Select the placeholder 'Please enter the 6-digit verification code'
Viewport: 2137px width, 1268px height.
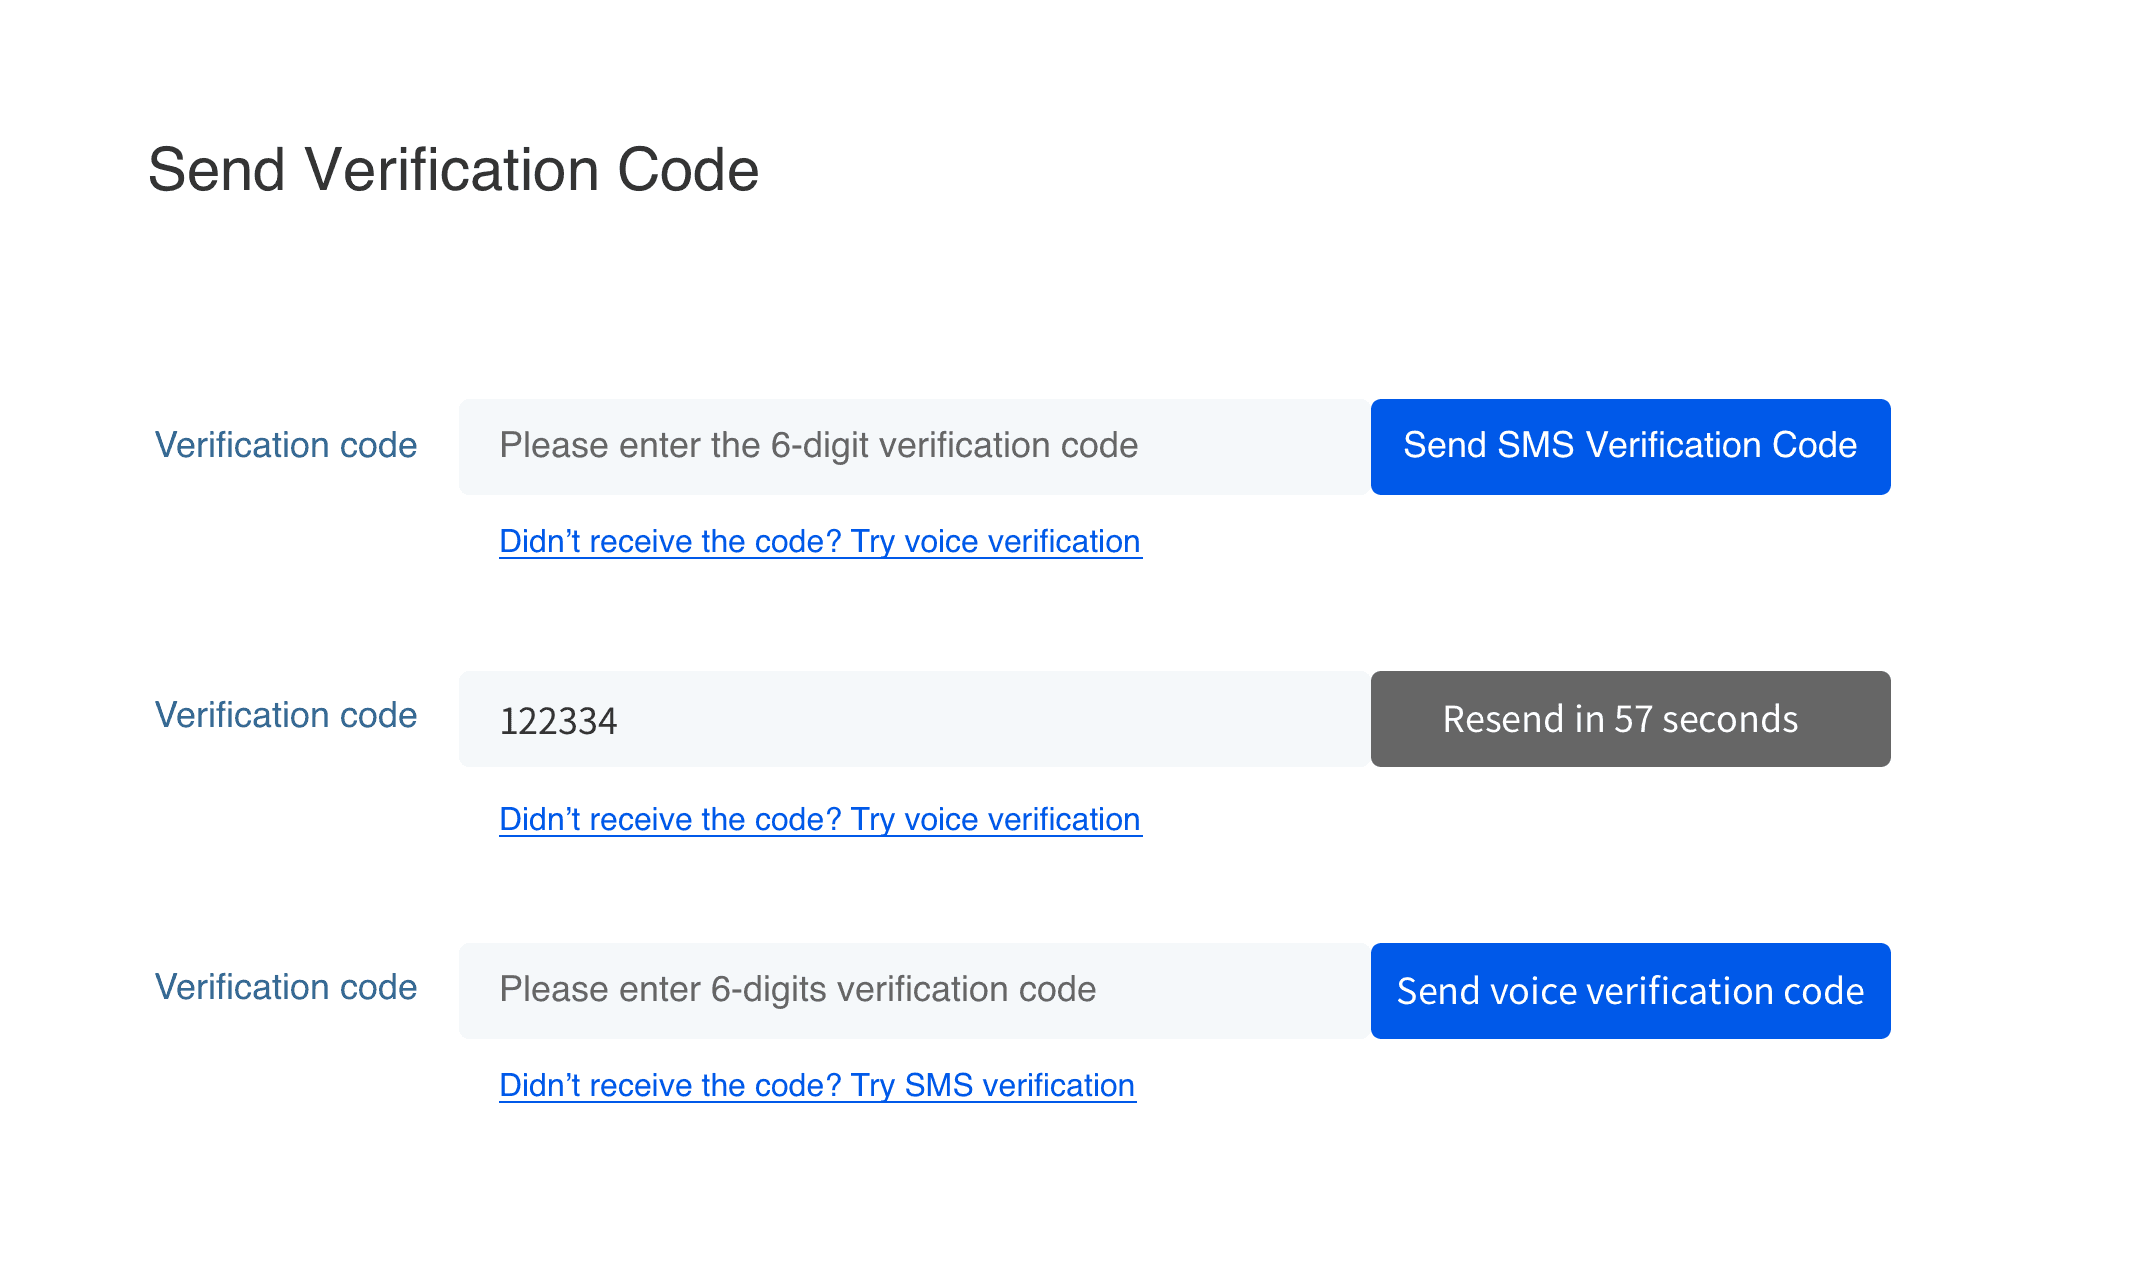818,445
